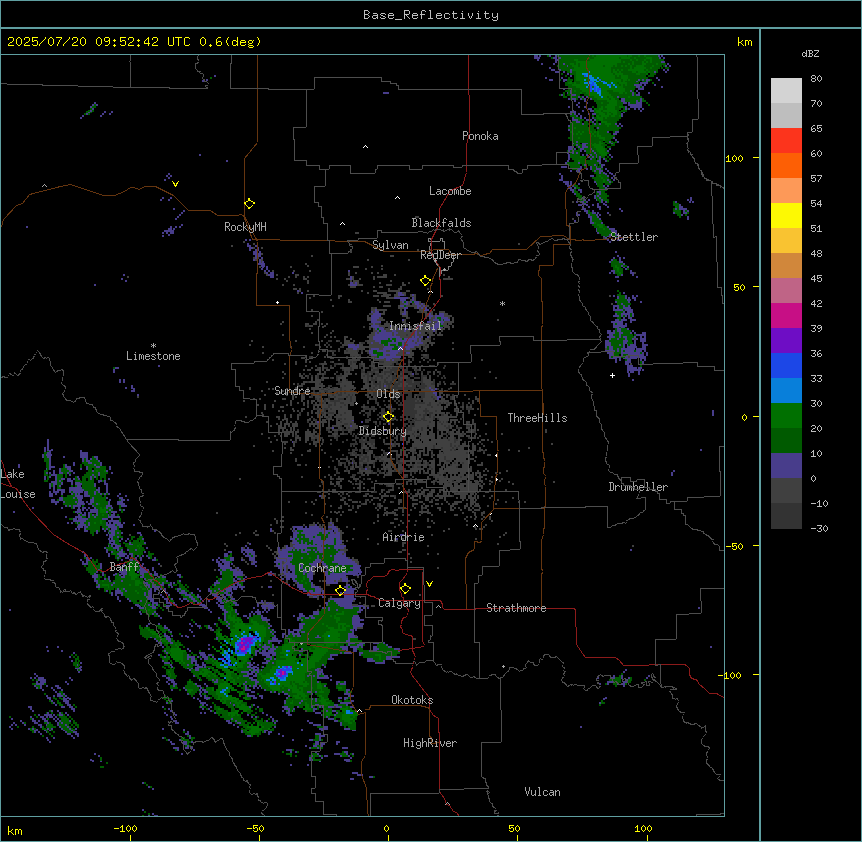Select the yellow diamond marker beside Cochrane
The width and height of the screenshot is (862, 842).
(340, 590)
